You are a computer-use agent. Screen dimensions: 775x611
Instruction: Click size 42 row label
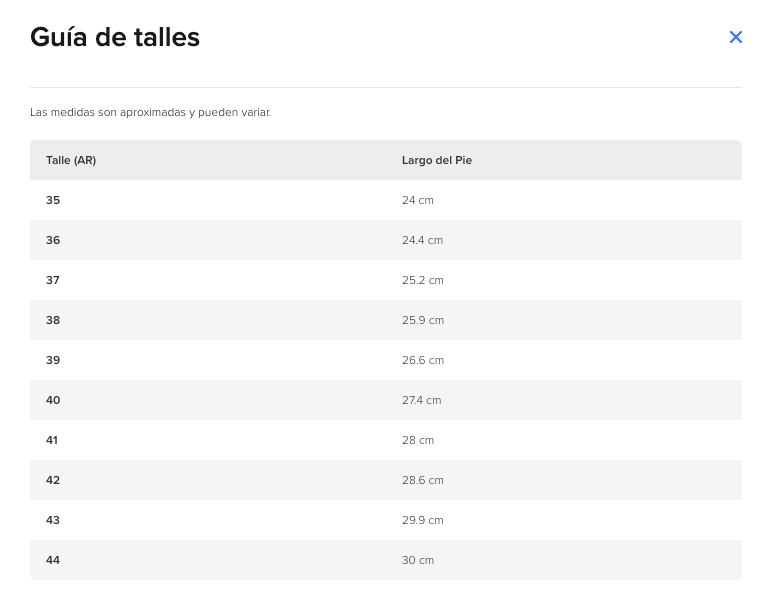[53, 480]
